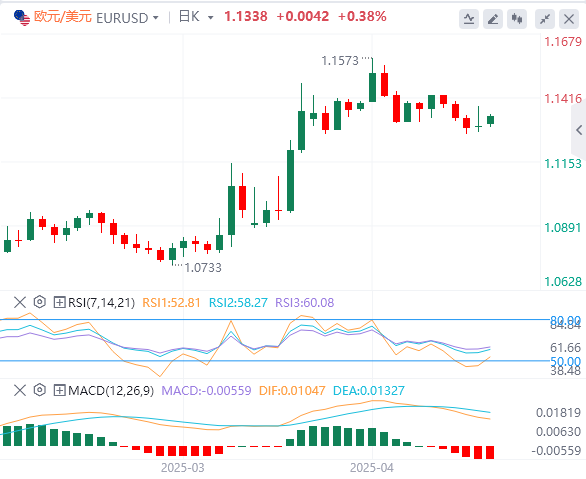Click the MACD axis value 0.00630
This screenshot has width=586, height=479.
coord(558,432)
